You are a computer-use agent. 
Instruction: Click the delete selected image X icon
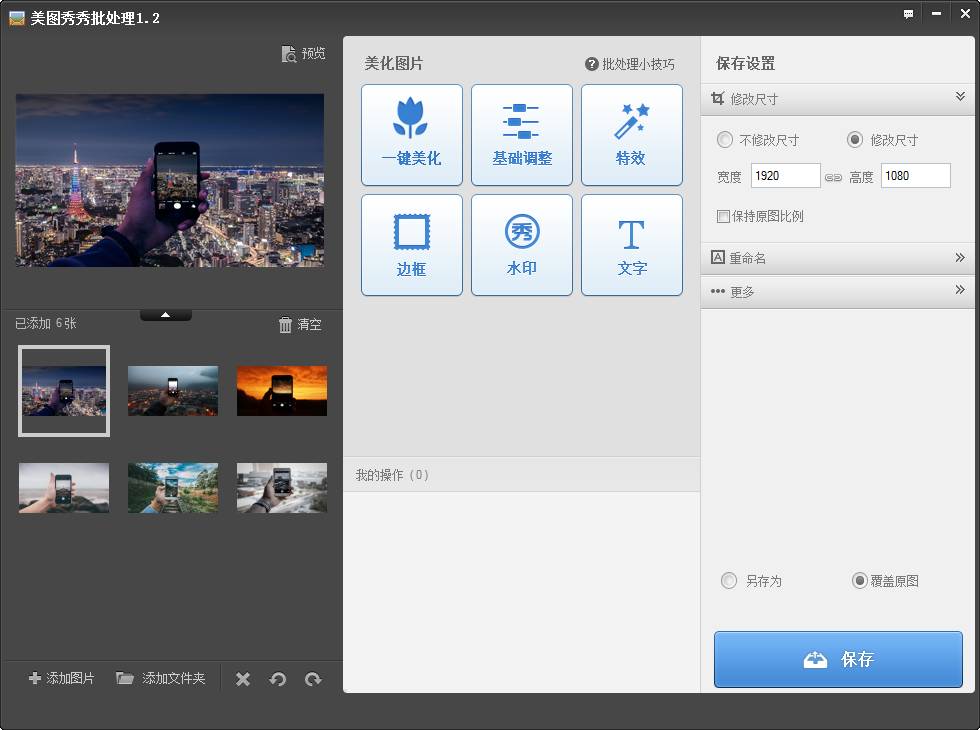click(243, 679)
